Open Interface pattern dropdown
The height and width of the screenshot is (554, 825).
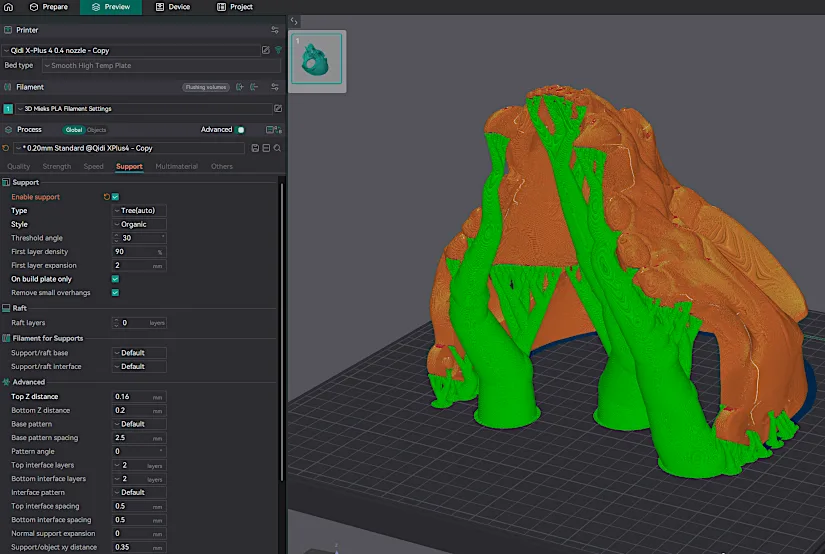click(139, 492)
